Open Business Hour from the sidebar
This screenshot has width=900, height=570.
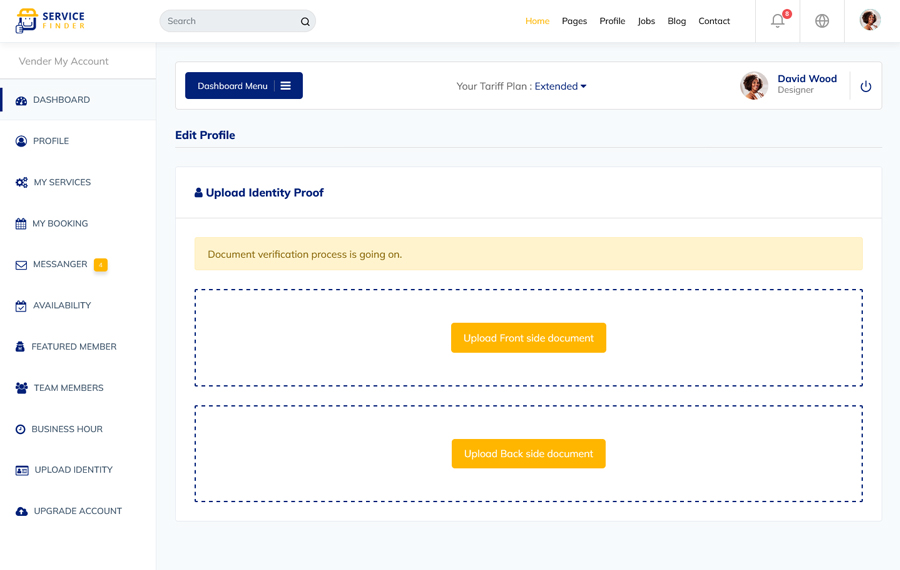pos(66,429)
